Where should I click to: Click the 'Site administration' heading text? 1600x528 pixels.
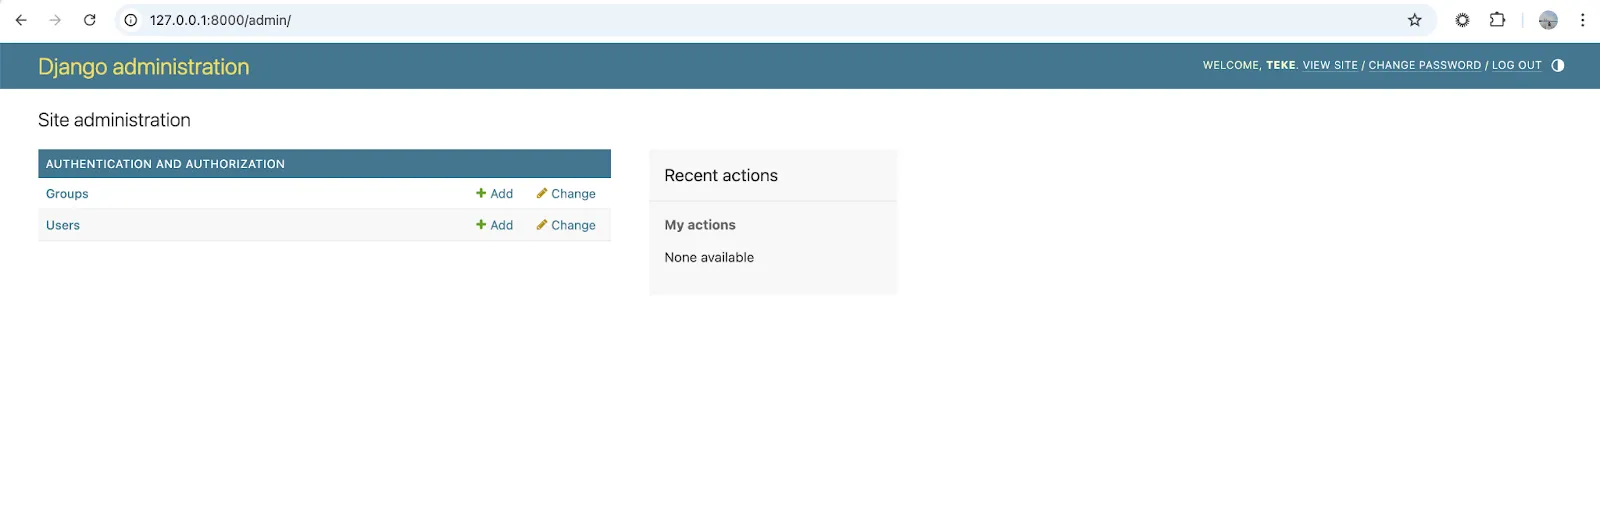[x=114, y=120]
